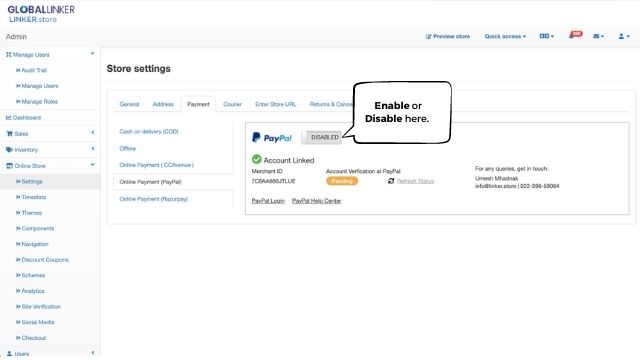Open the user profile icon menu
This screenshot has width=640, height=360.
tap(624, 36)
